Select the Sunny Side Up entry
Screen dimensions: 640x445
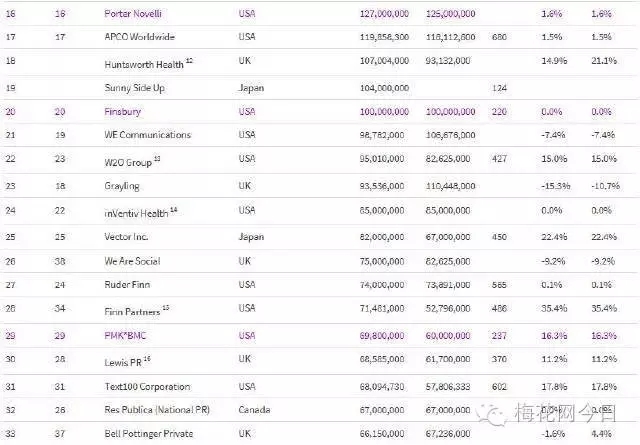pos(133,87)
